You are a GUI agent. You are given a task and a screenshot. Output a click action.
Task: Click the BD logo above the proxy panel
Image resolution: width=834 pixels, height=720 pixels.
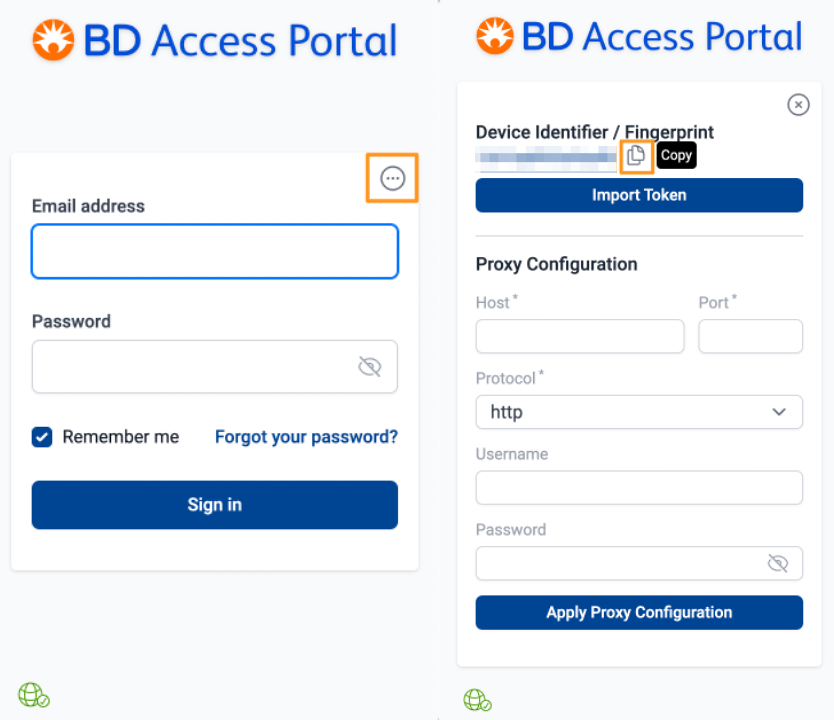[495, 37]
